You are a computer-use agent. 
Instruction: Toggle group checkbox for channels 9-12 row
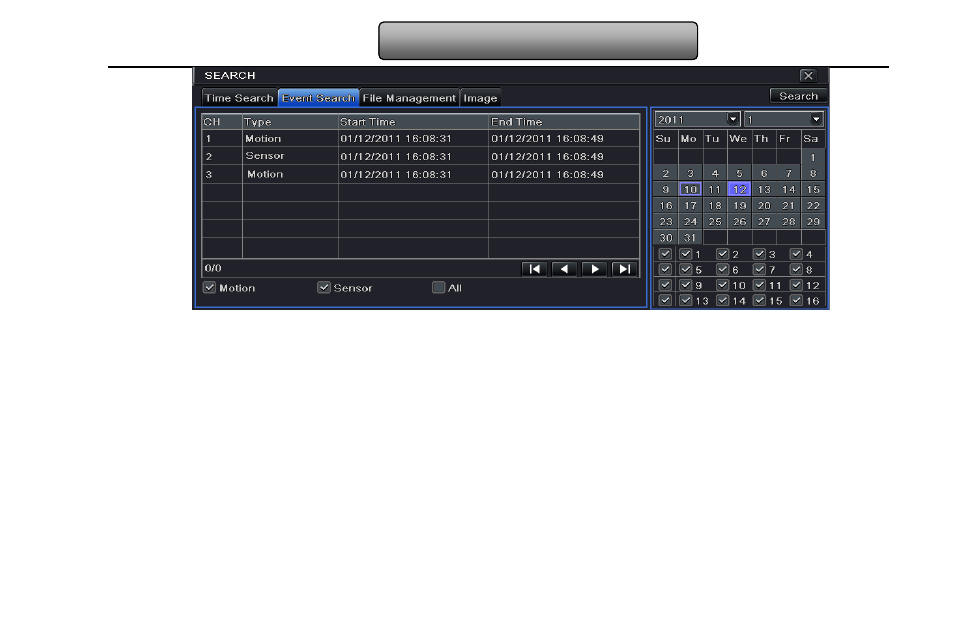tap(666, 285)
